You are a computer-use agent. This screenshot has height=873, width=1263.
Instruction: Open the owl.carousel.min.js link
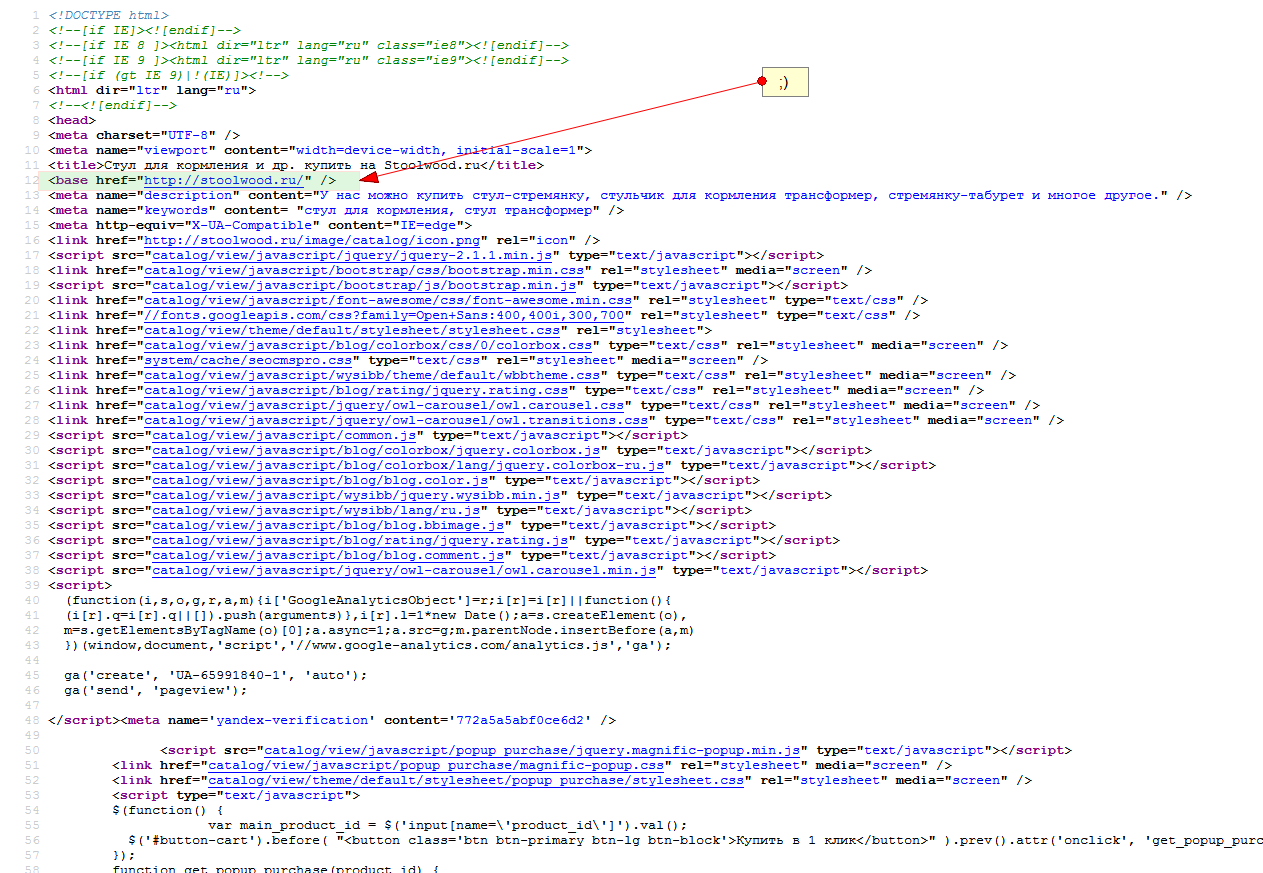pos(404,570)
